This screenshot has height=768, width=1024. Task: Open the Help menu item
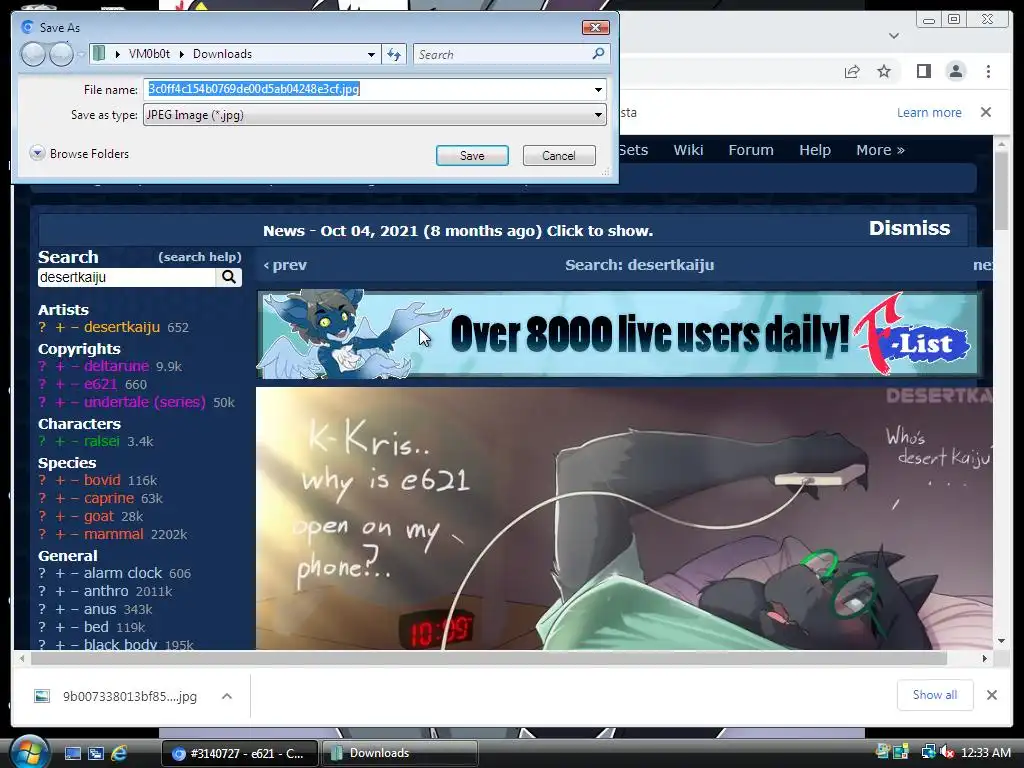814,150
